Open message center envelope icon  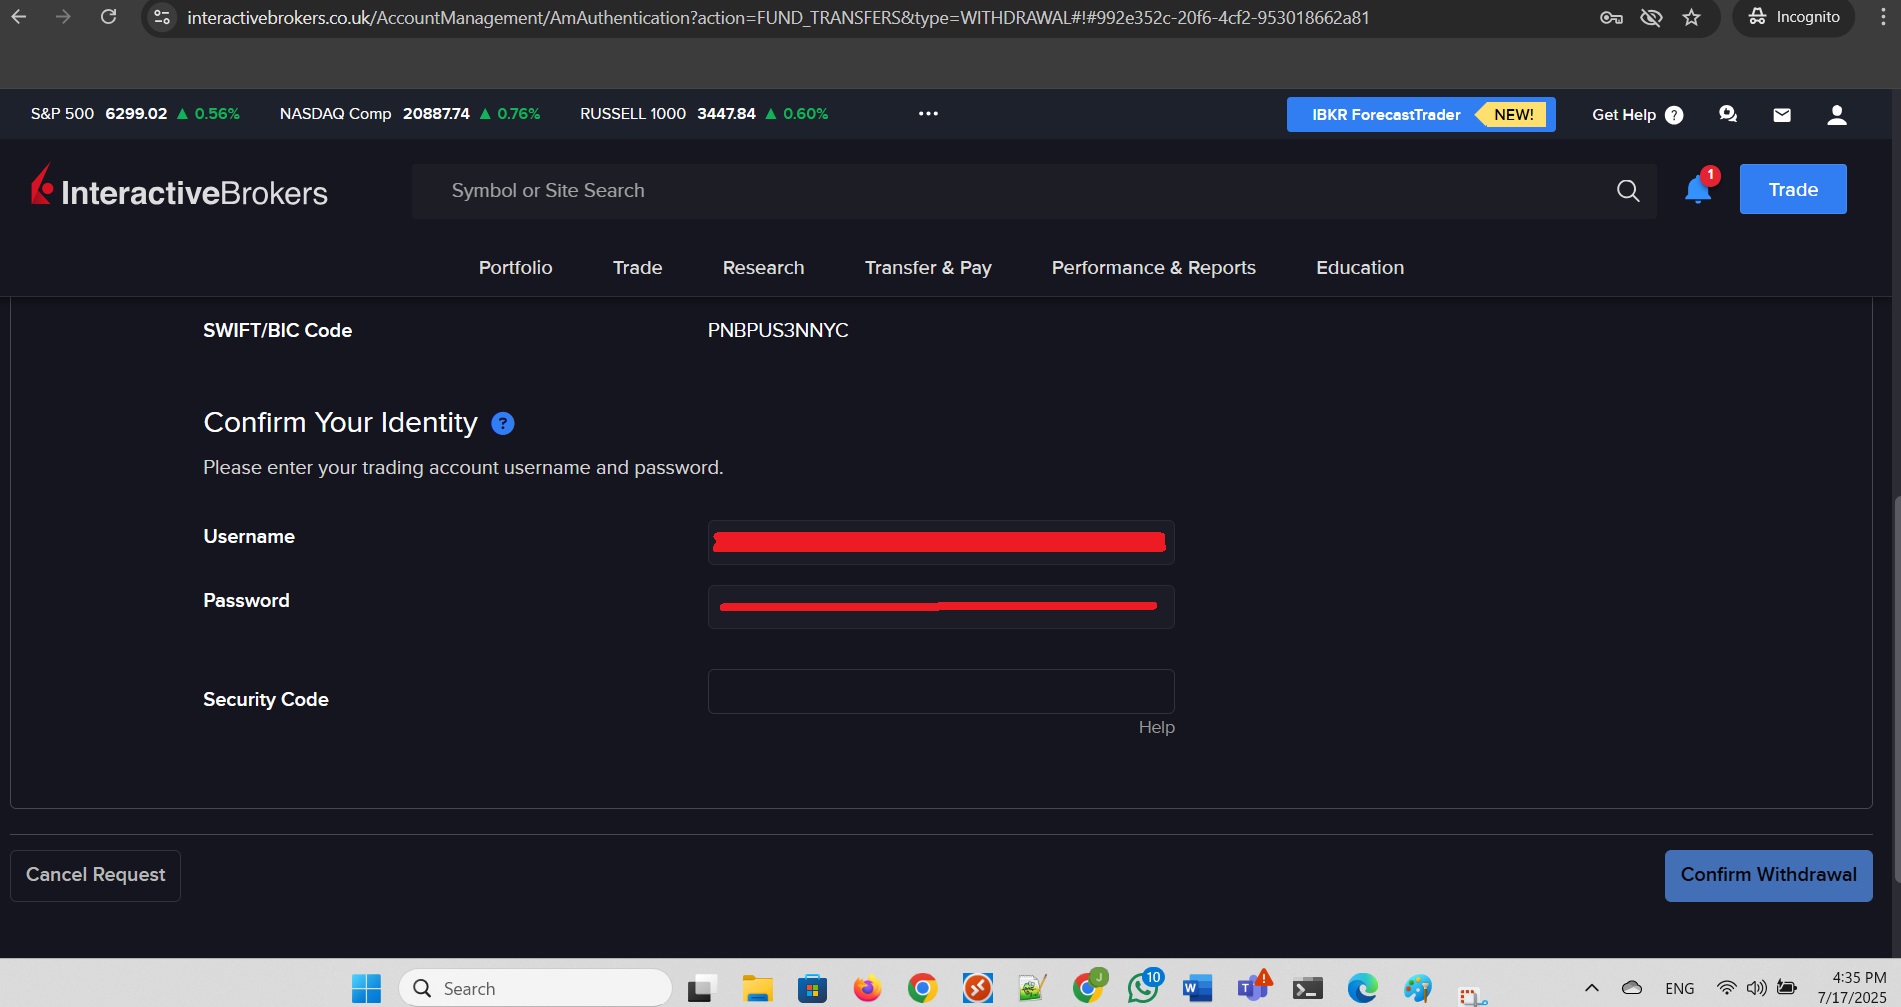pos(1782,115)
